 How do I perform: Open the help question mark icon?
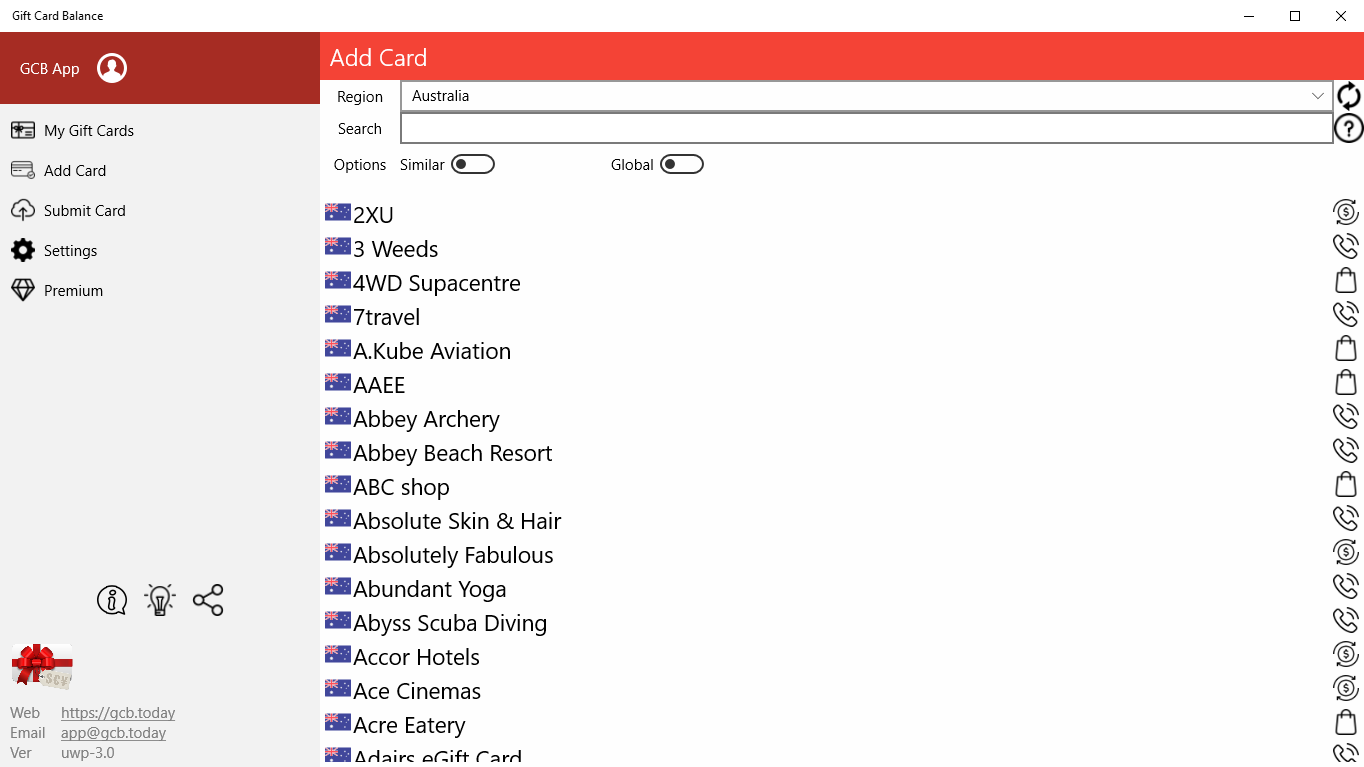point(1348,128)
